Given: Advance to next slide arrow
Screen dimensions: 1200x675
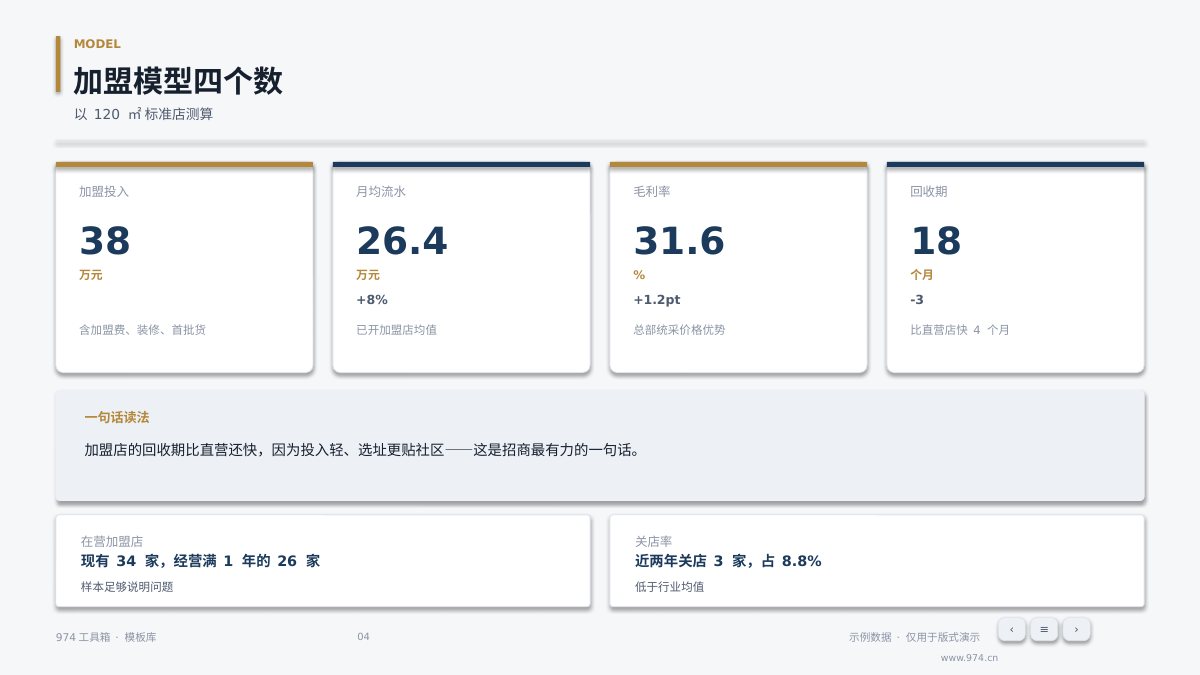Looking at the screenshot, I should (1076, 629).
